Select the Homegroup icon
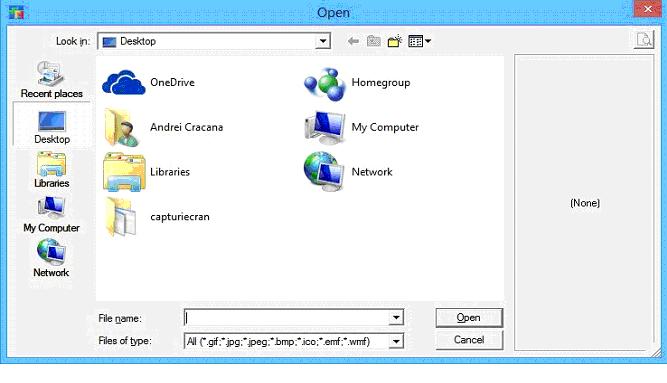667x383 pixels. click(x=325, y=84)
